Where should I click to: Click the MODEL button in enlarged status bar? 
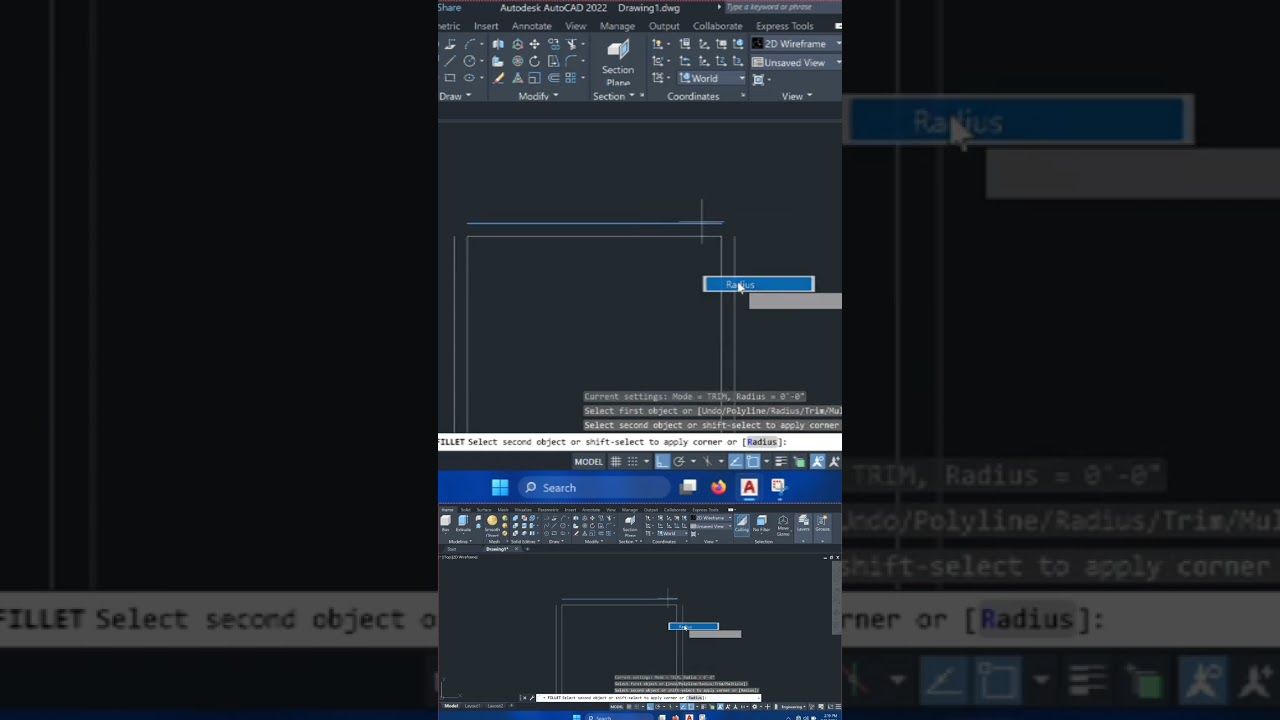coord(589,462)
